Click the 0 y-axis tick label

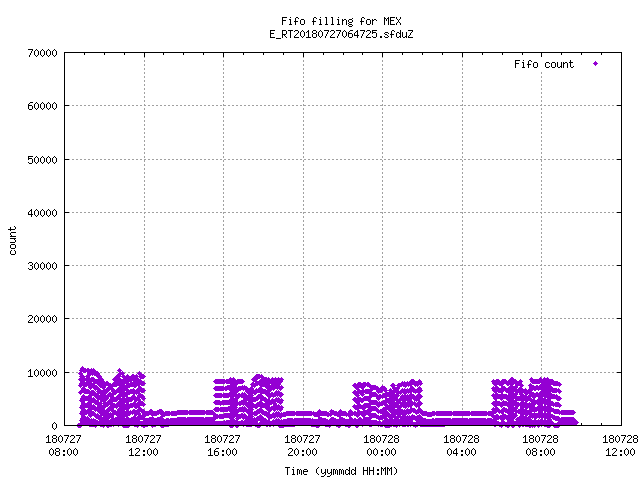tap(54, 426)
